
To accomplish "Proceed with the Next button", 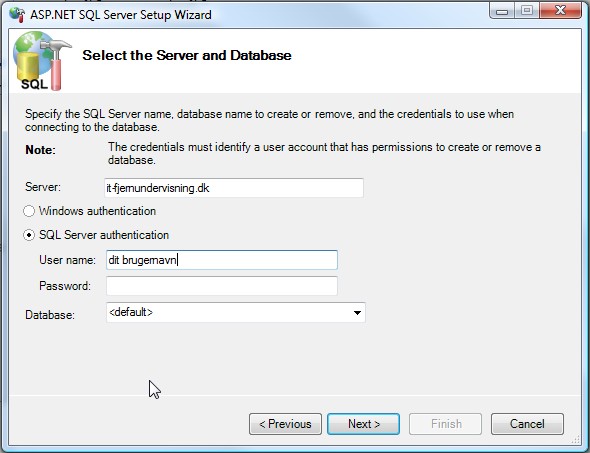I will point(363,424).
